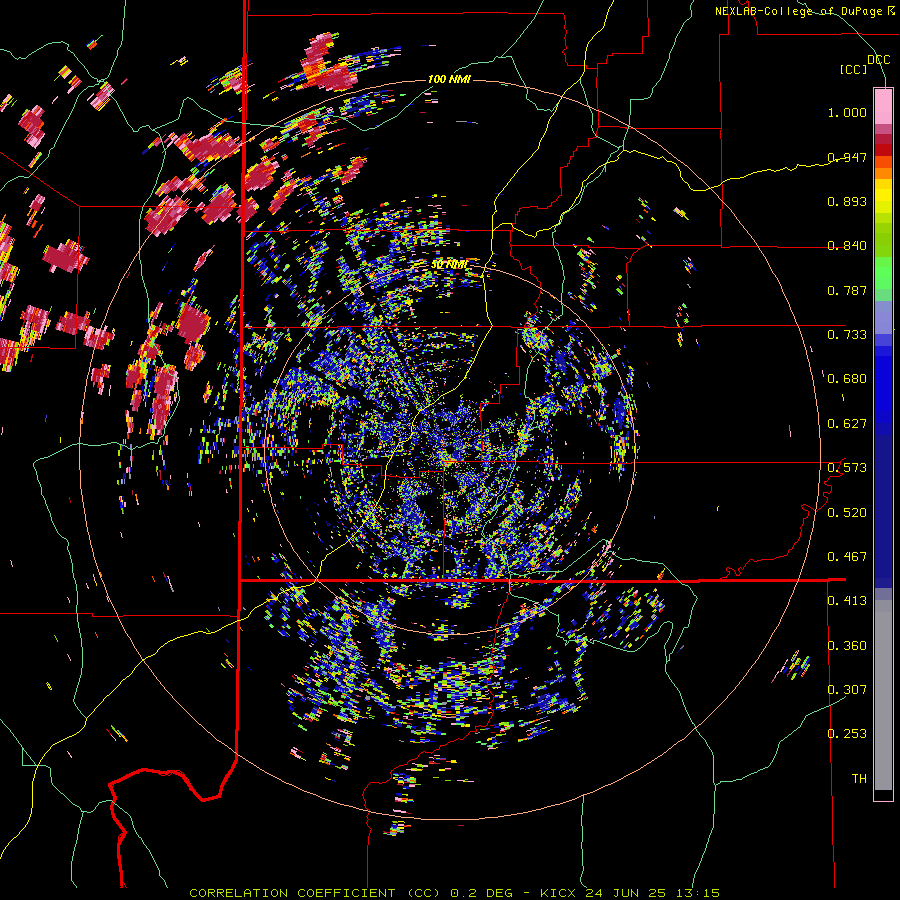
Task: Click the 50 NMI range ring label
Action: click(449, 265)
